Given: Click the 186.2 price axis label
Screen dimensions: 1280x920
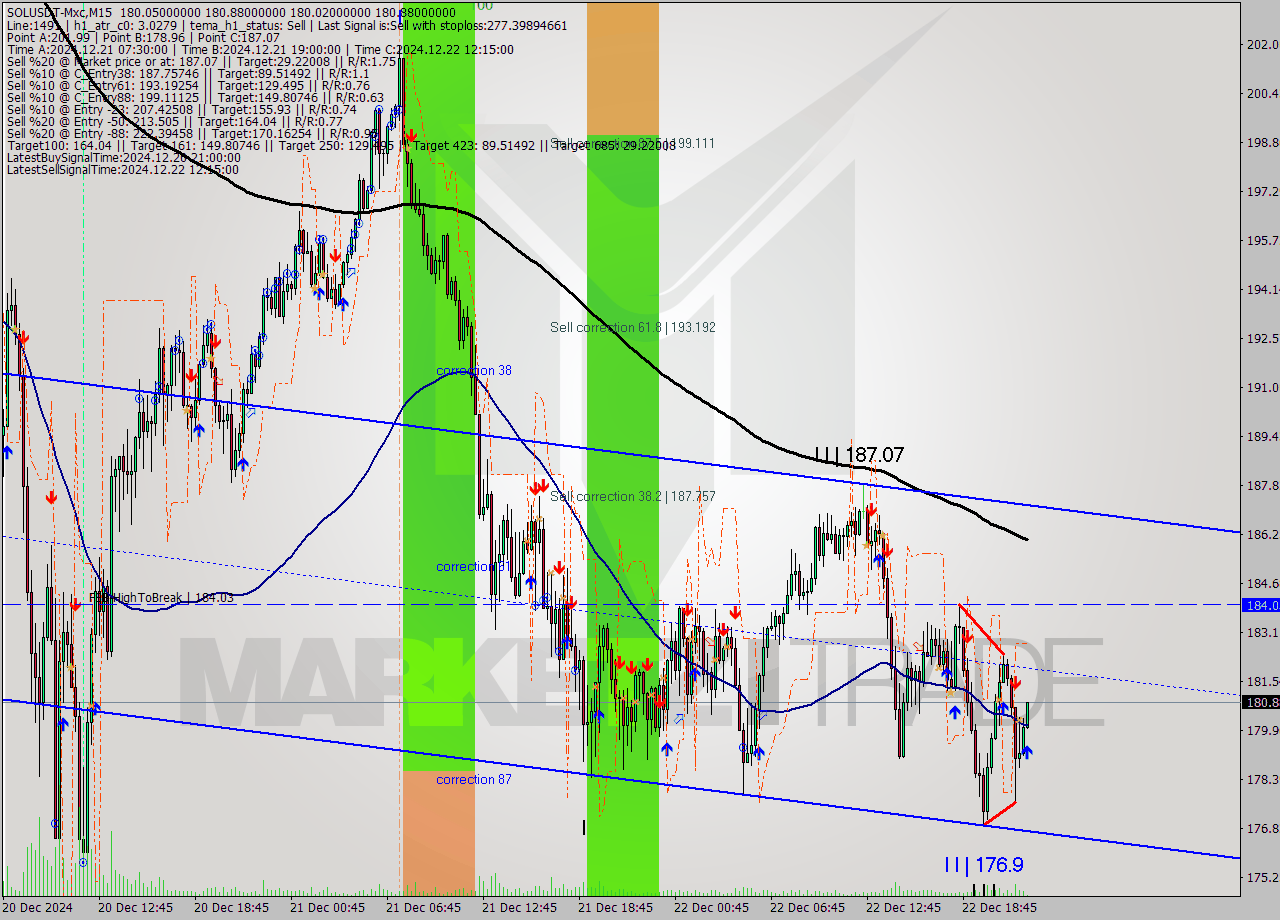Looking at the screenshot, I should coord(1263,534).
